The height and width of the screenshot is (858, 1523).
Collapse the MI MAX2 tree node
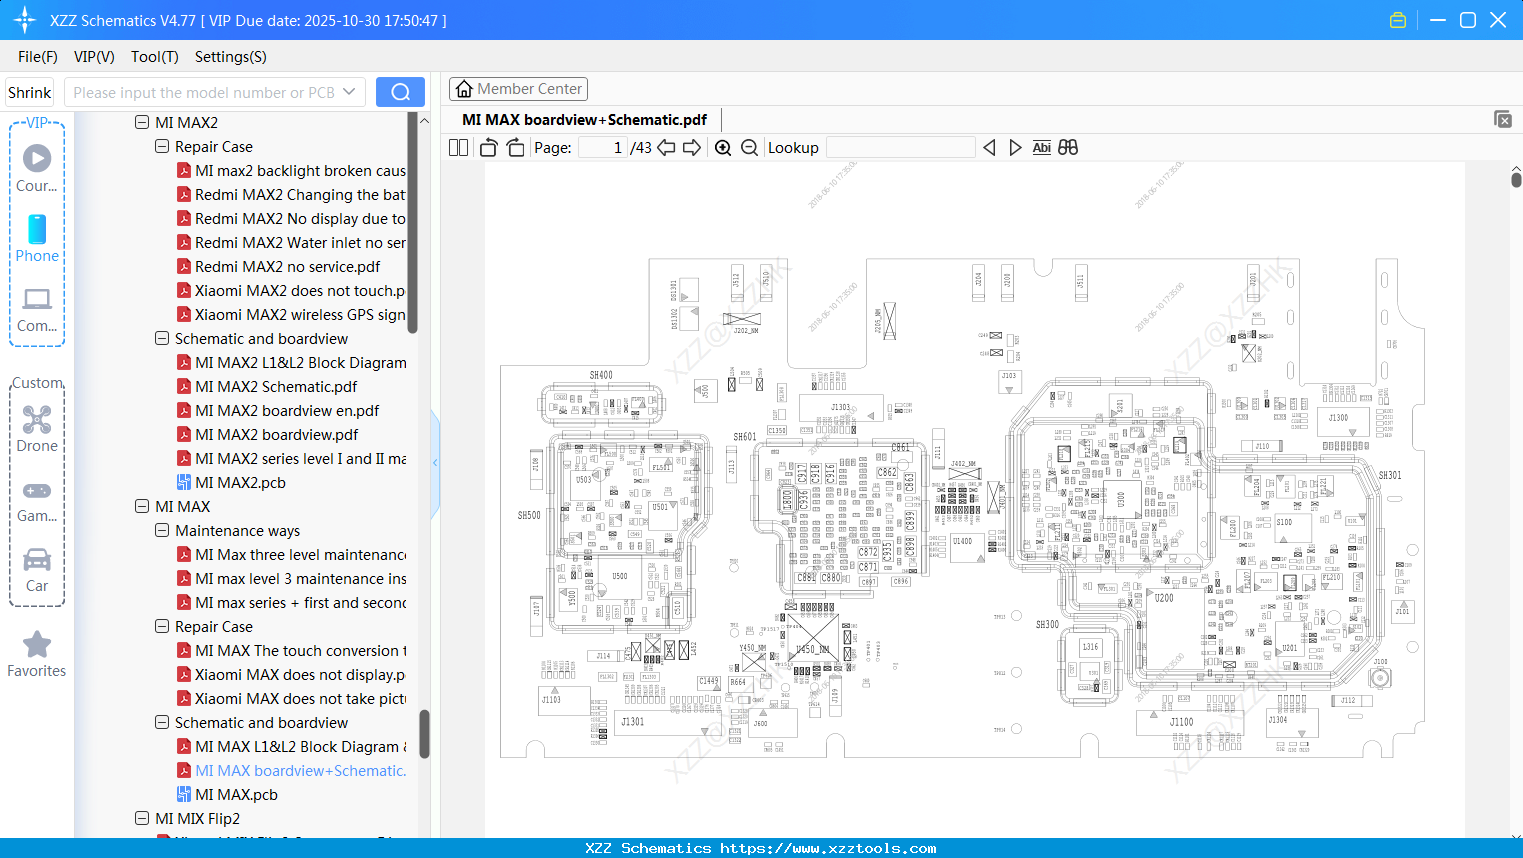tap(143, 122)
